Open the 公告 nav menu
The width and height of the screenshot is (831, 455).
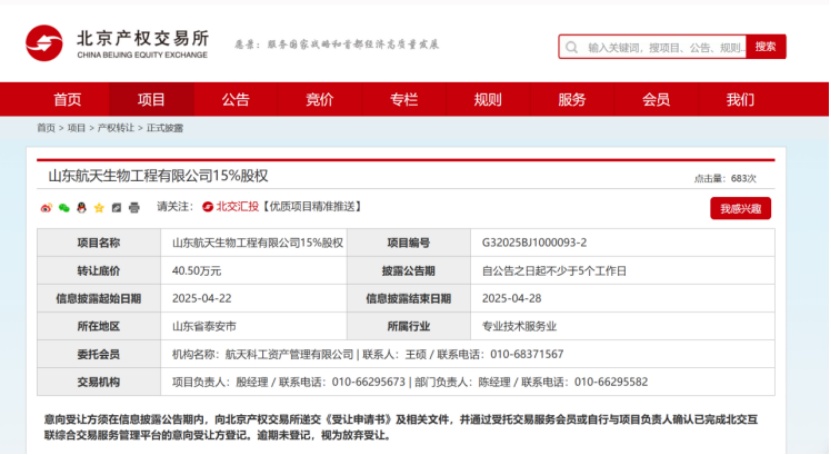[x=235, y=100]
